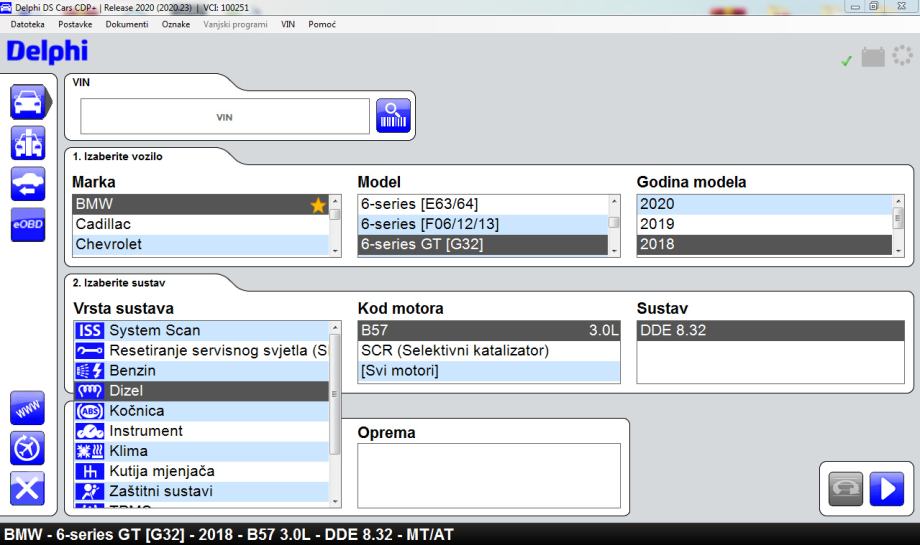Click the vehicle history arrows icon

(28, 184)
